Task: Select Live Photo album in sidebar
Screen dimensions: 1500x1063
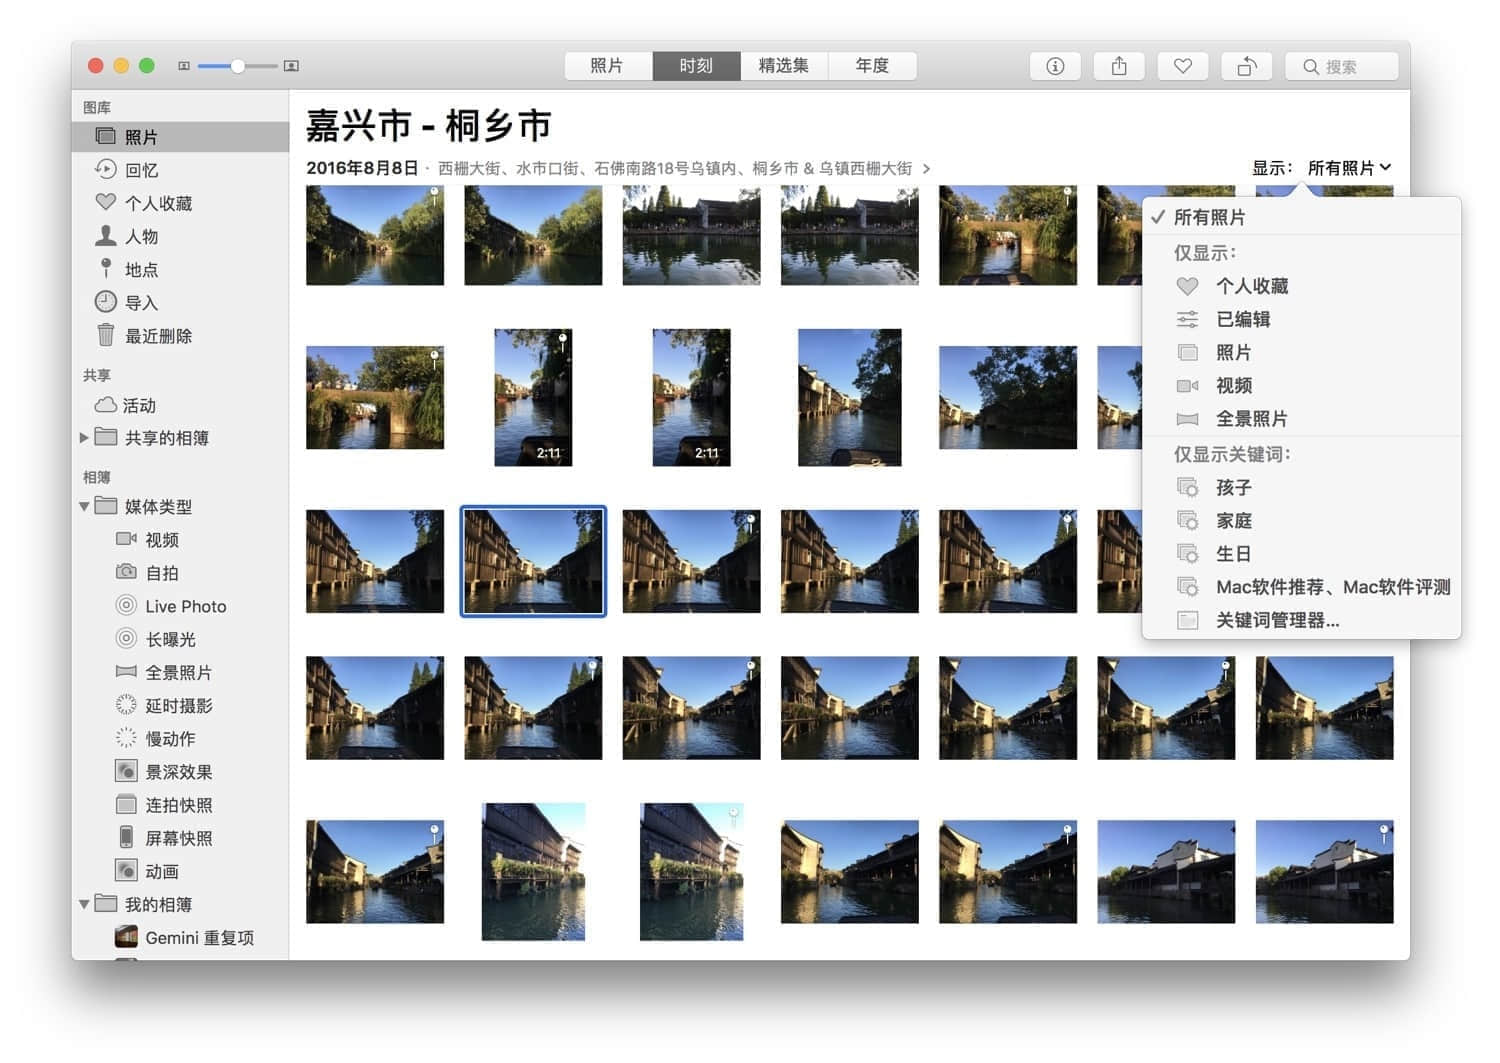Action: (x=180, y=606)
